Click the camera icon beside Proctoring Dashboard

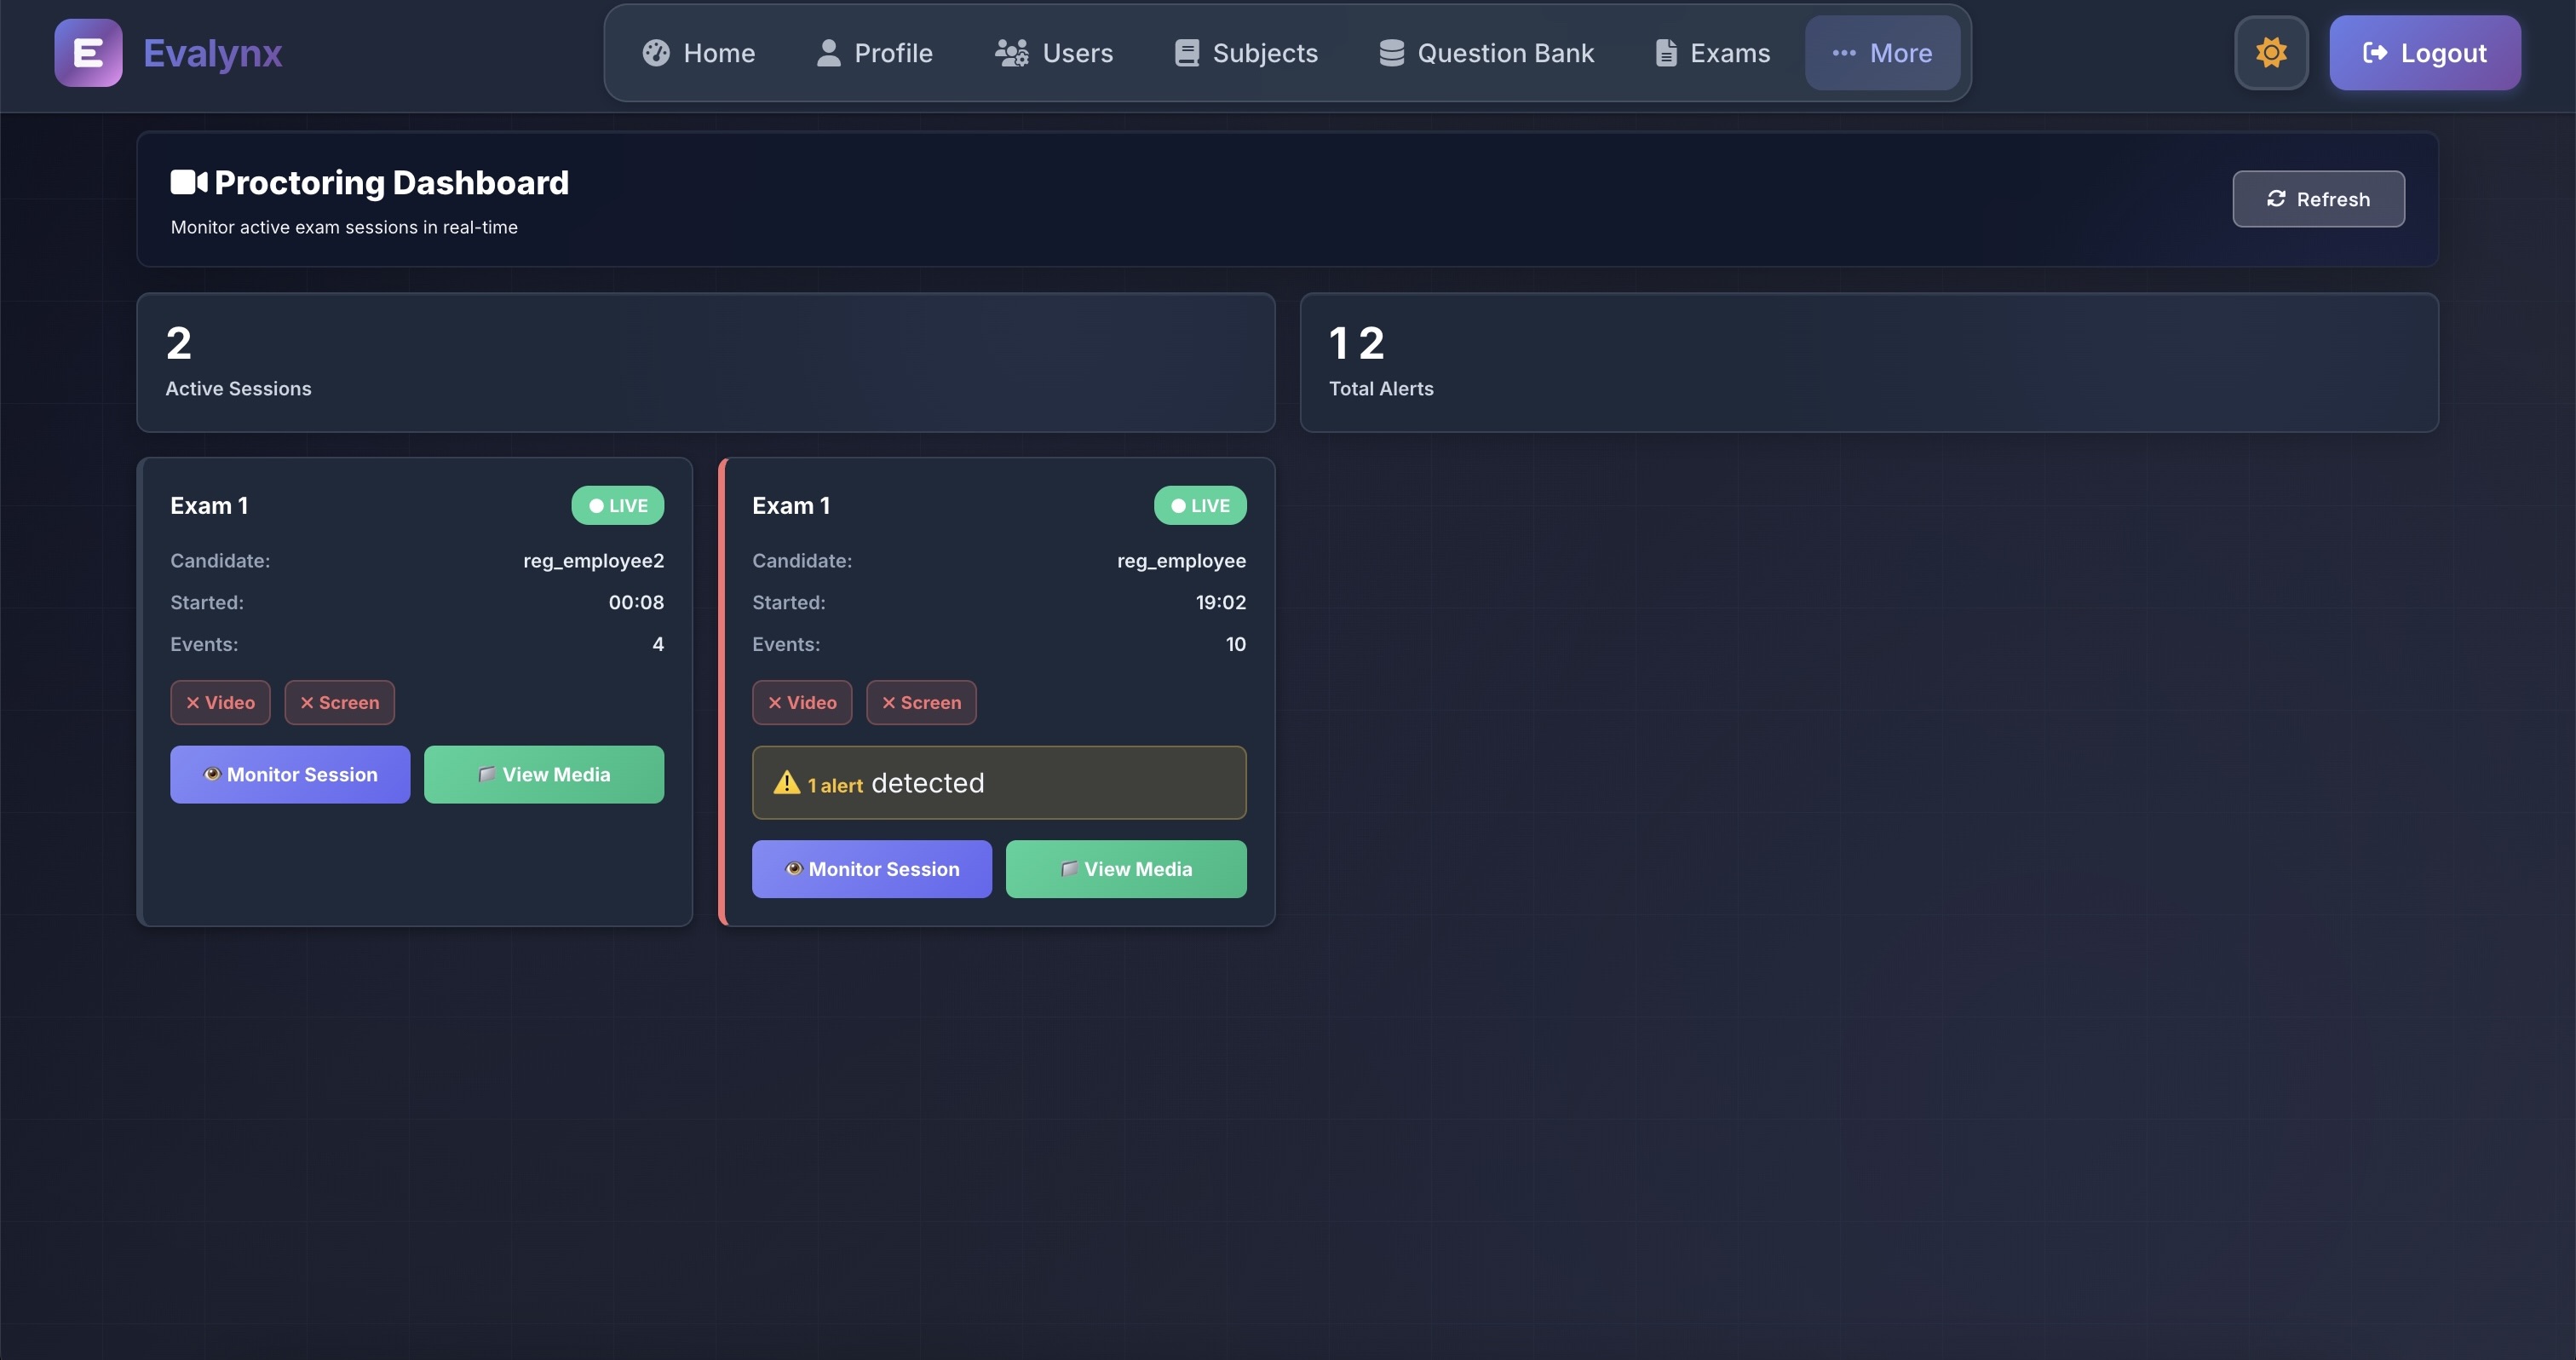point(188,182)
